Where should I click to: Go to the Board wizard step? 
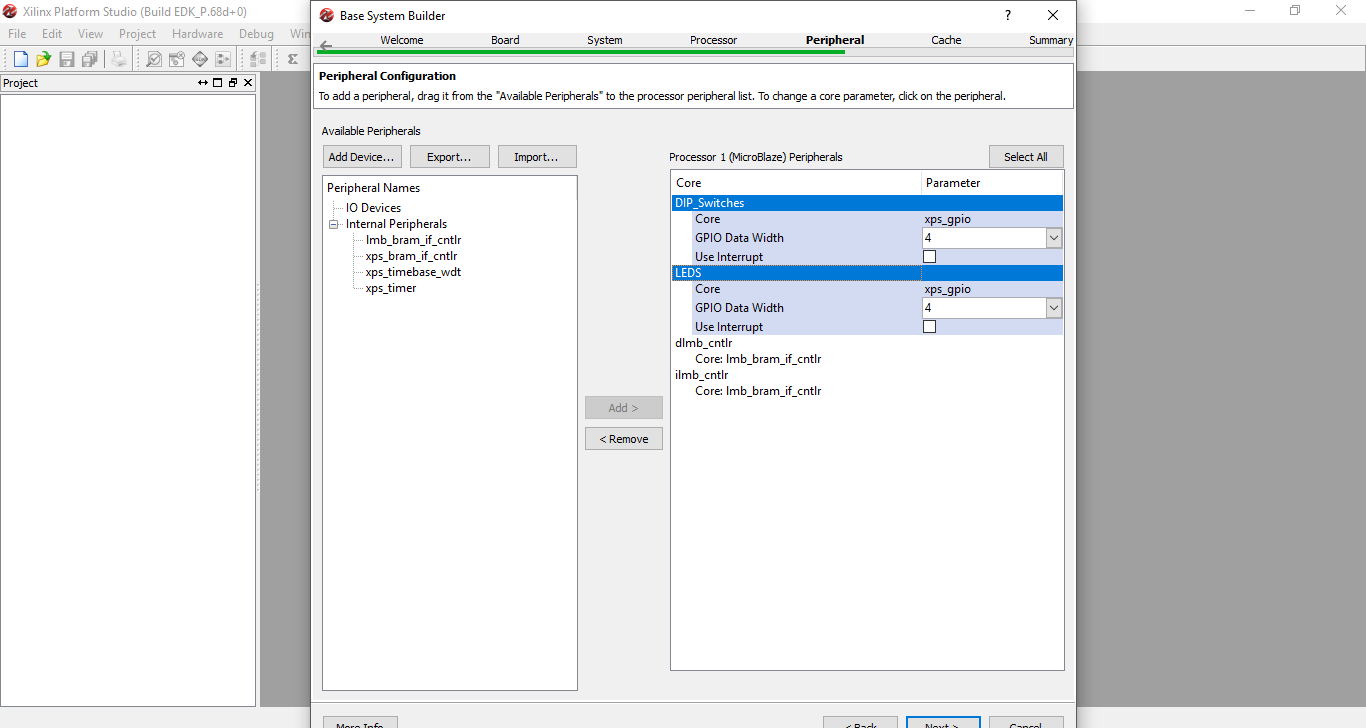[x=505, y=40]
